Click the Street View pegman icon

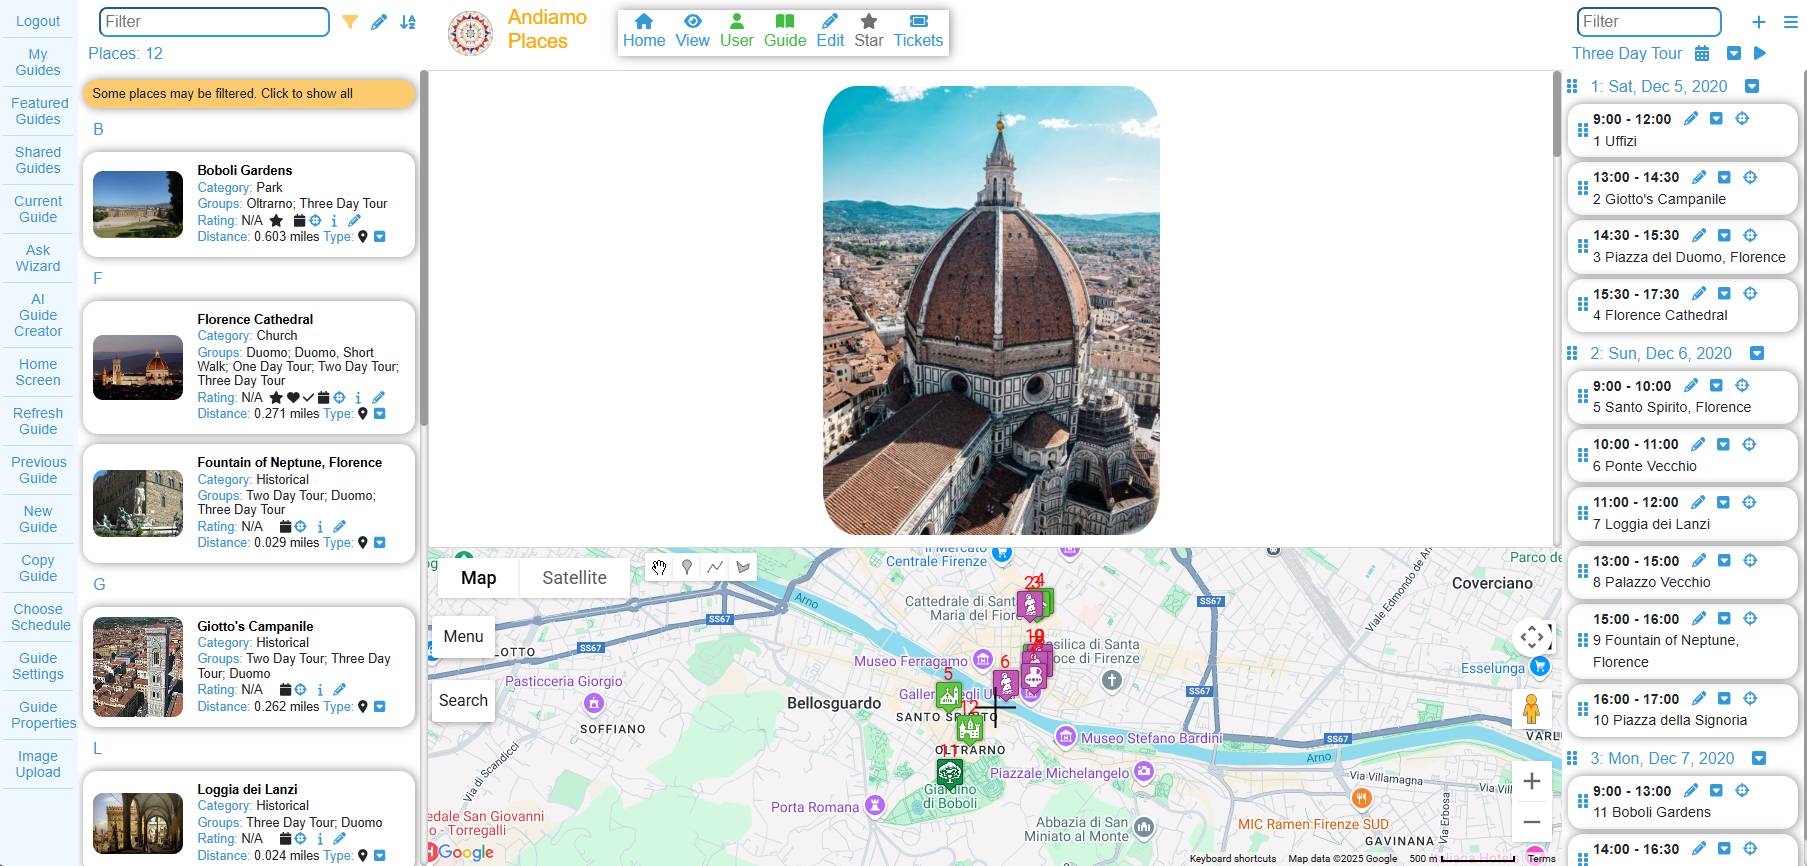(x=1532, y=709)
